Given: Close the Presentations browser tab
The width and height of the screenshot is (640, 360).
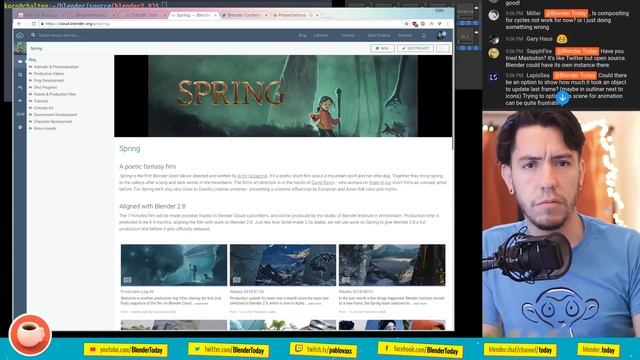Looking at the screenshot, I should (x=317, y=15).
